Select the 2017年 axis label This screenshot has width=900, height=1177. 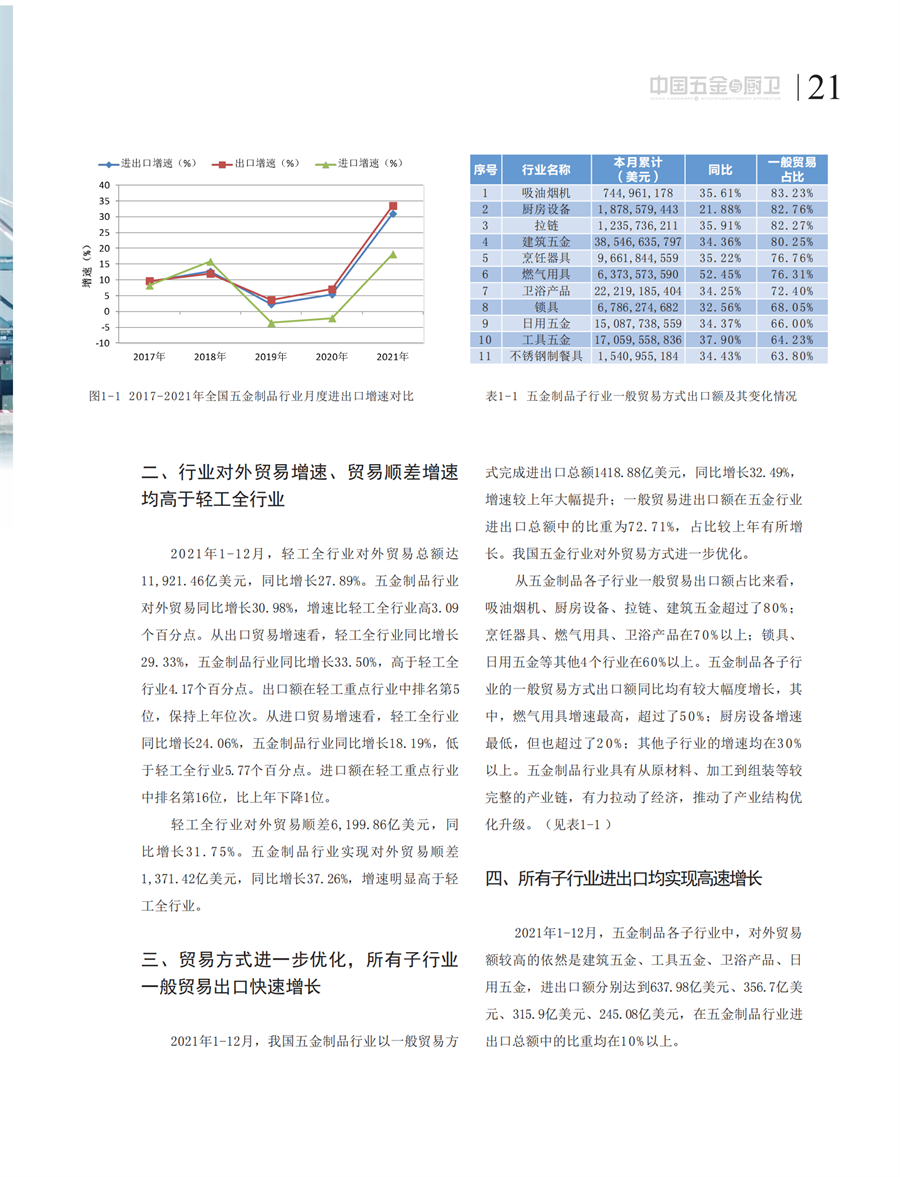pos(149,357)
